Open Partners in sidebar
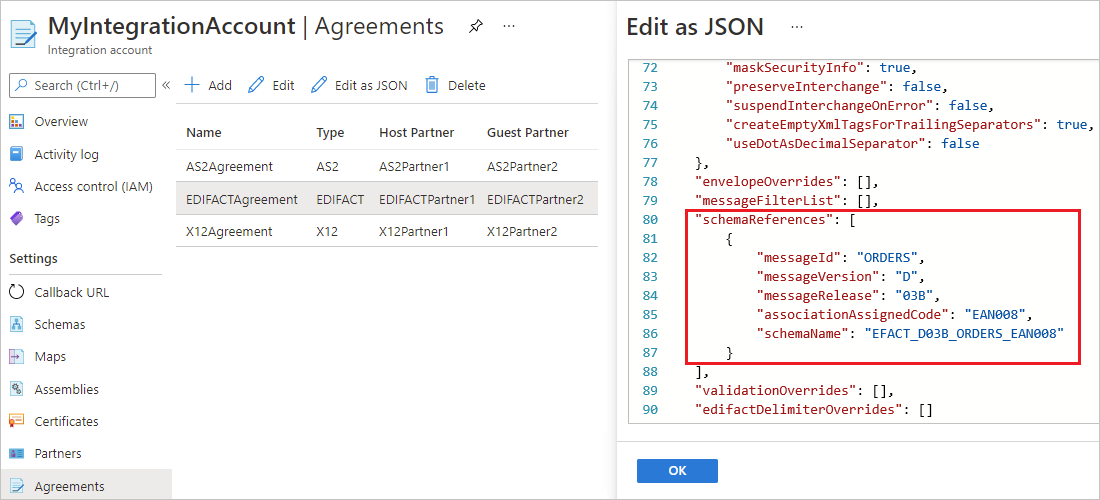This screenshot has width=1100, height=500. tap(58, 453)
